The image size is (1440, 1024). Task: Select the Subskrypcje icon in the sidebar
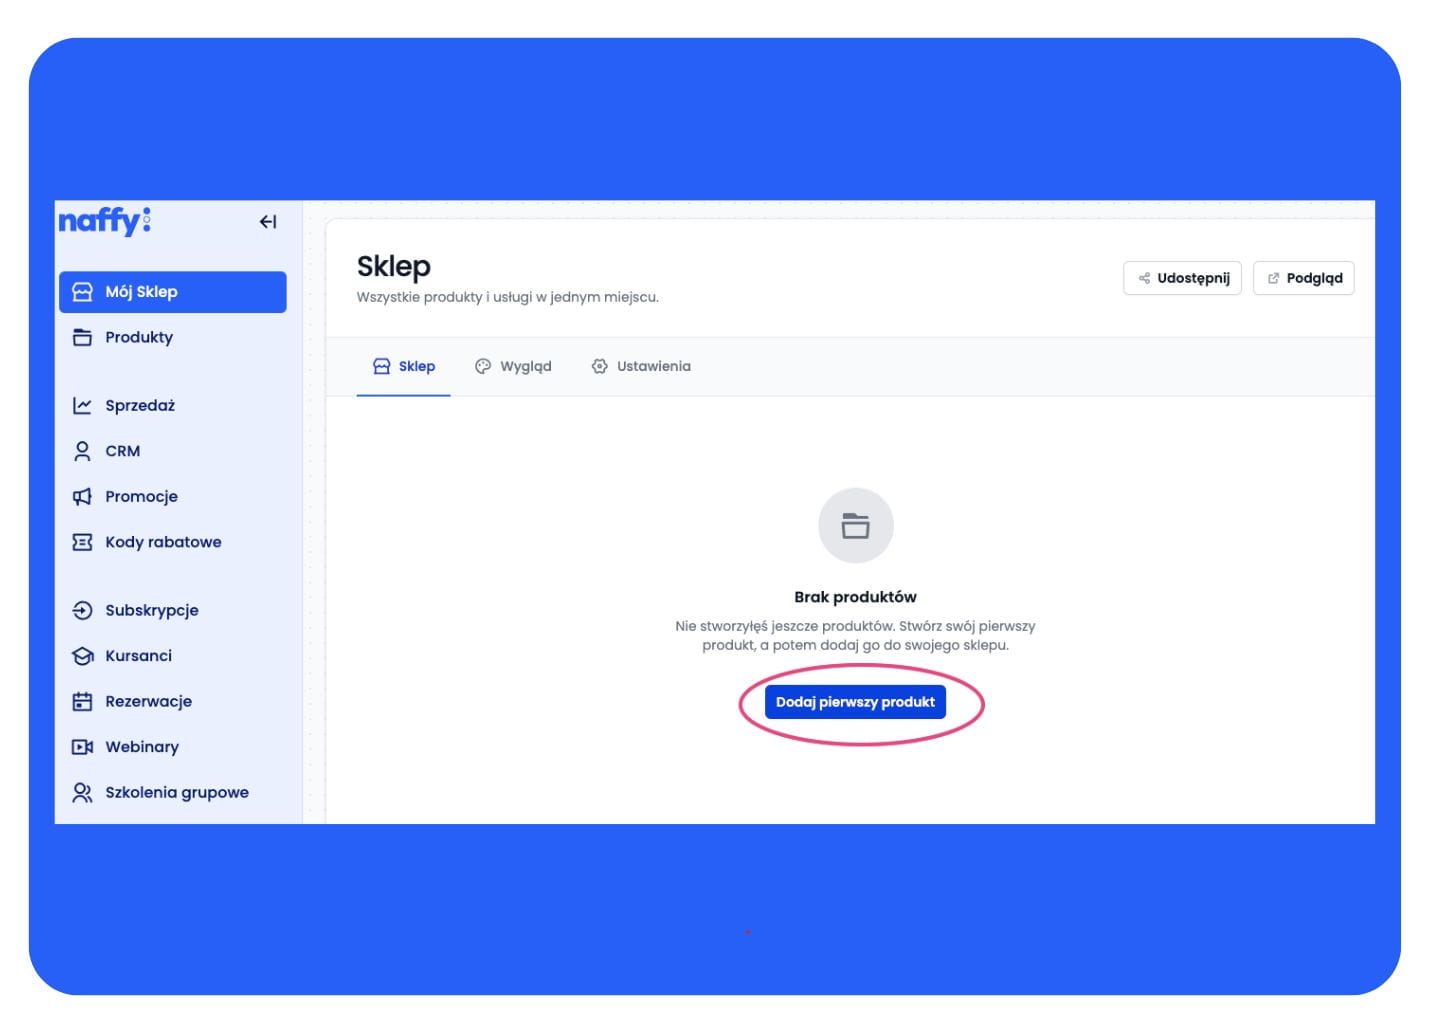(x=82, y=610)
